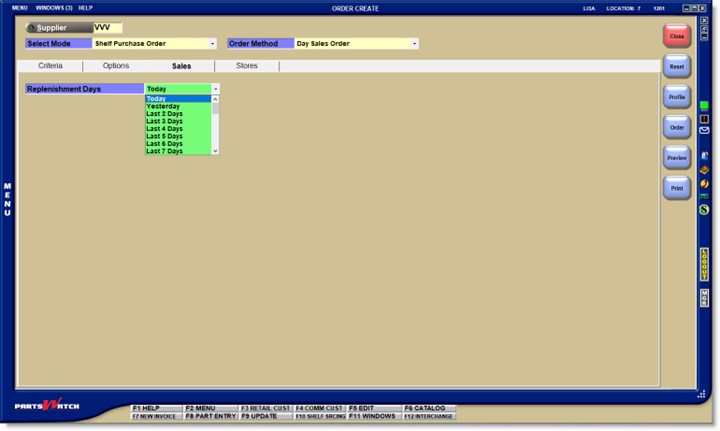Open the WINDOWS (3) menu

click(x=54, y=8)
